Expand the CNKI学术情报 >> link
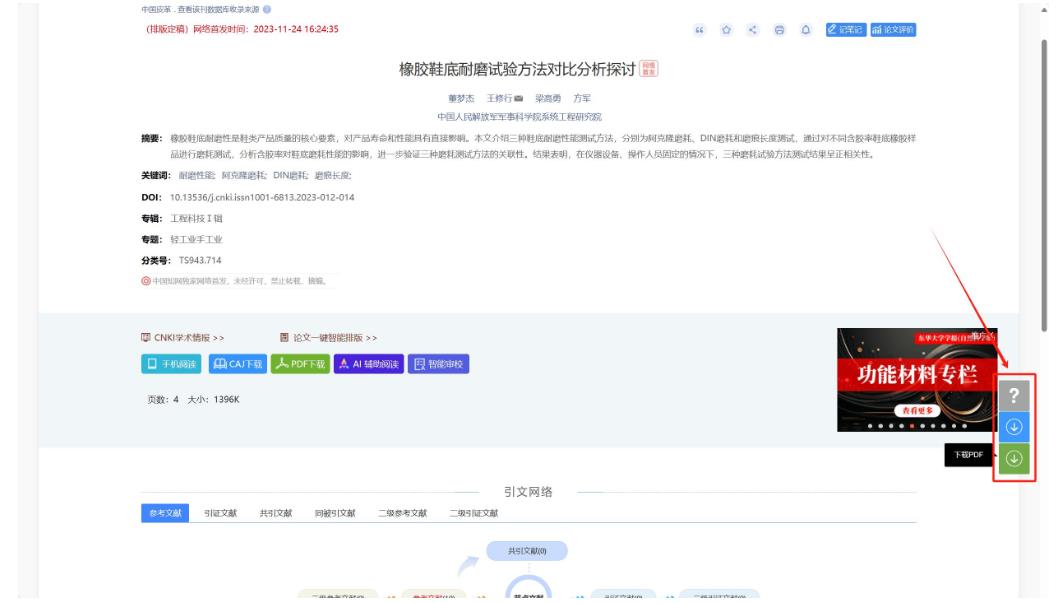 tap(183, 338)
